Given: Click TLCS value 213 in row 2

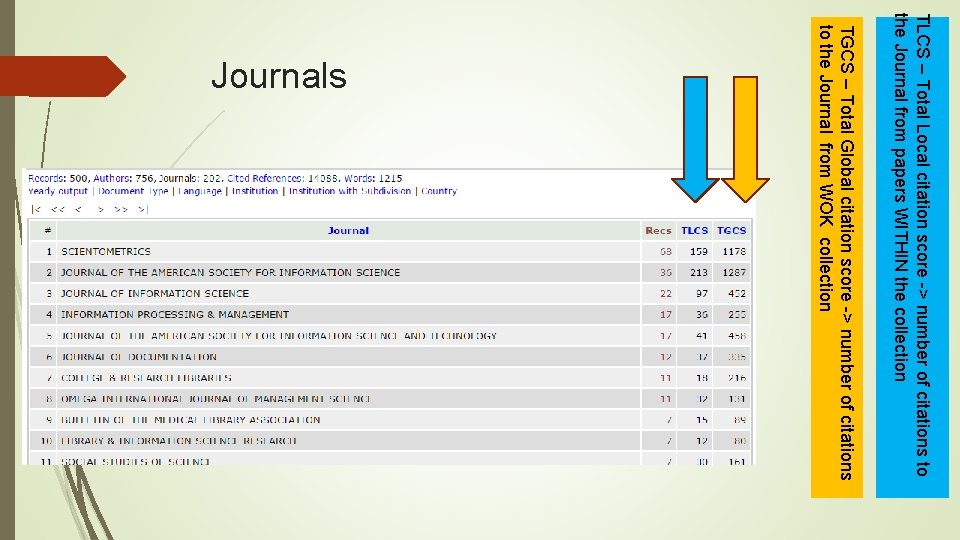Looking at the screenshot, I should pos(699,272).
